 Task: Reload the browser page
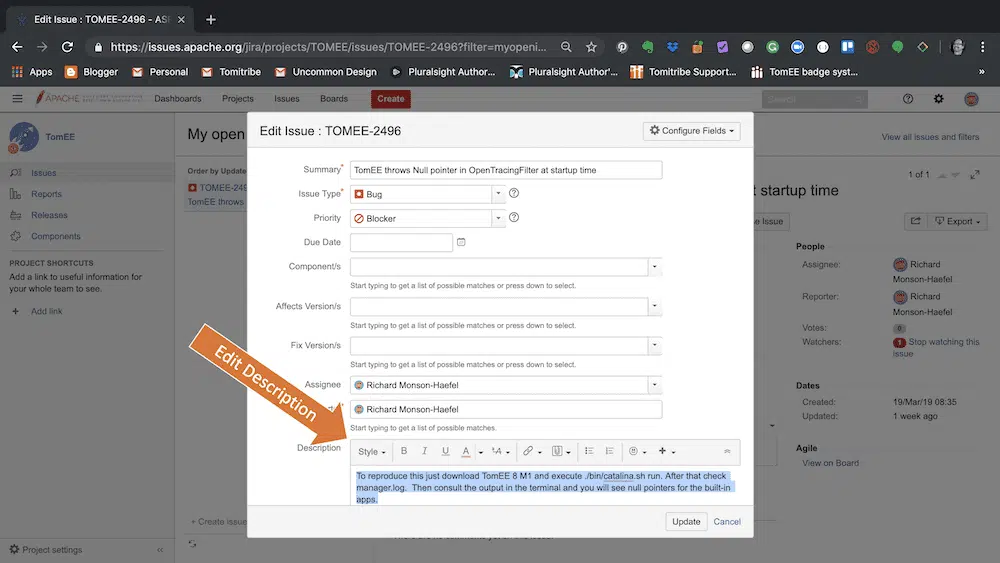tap(67, 47)
